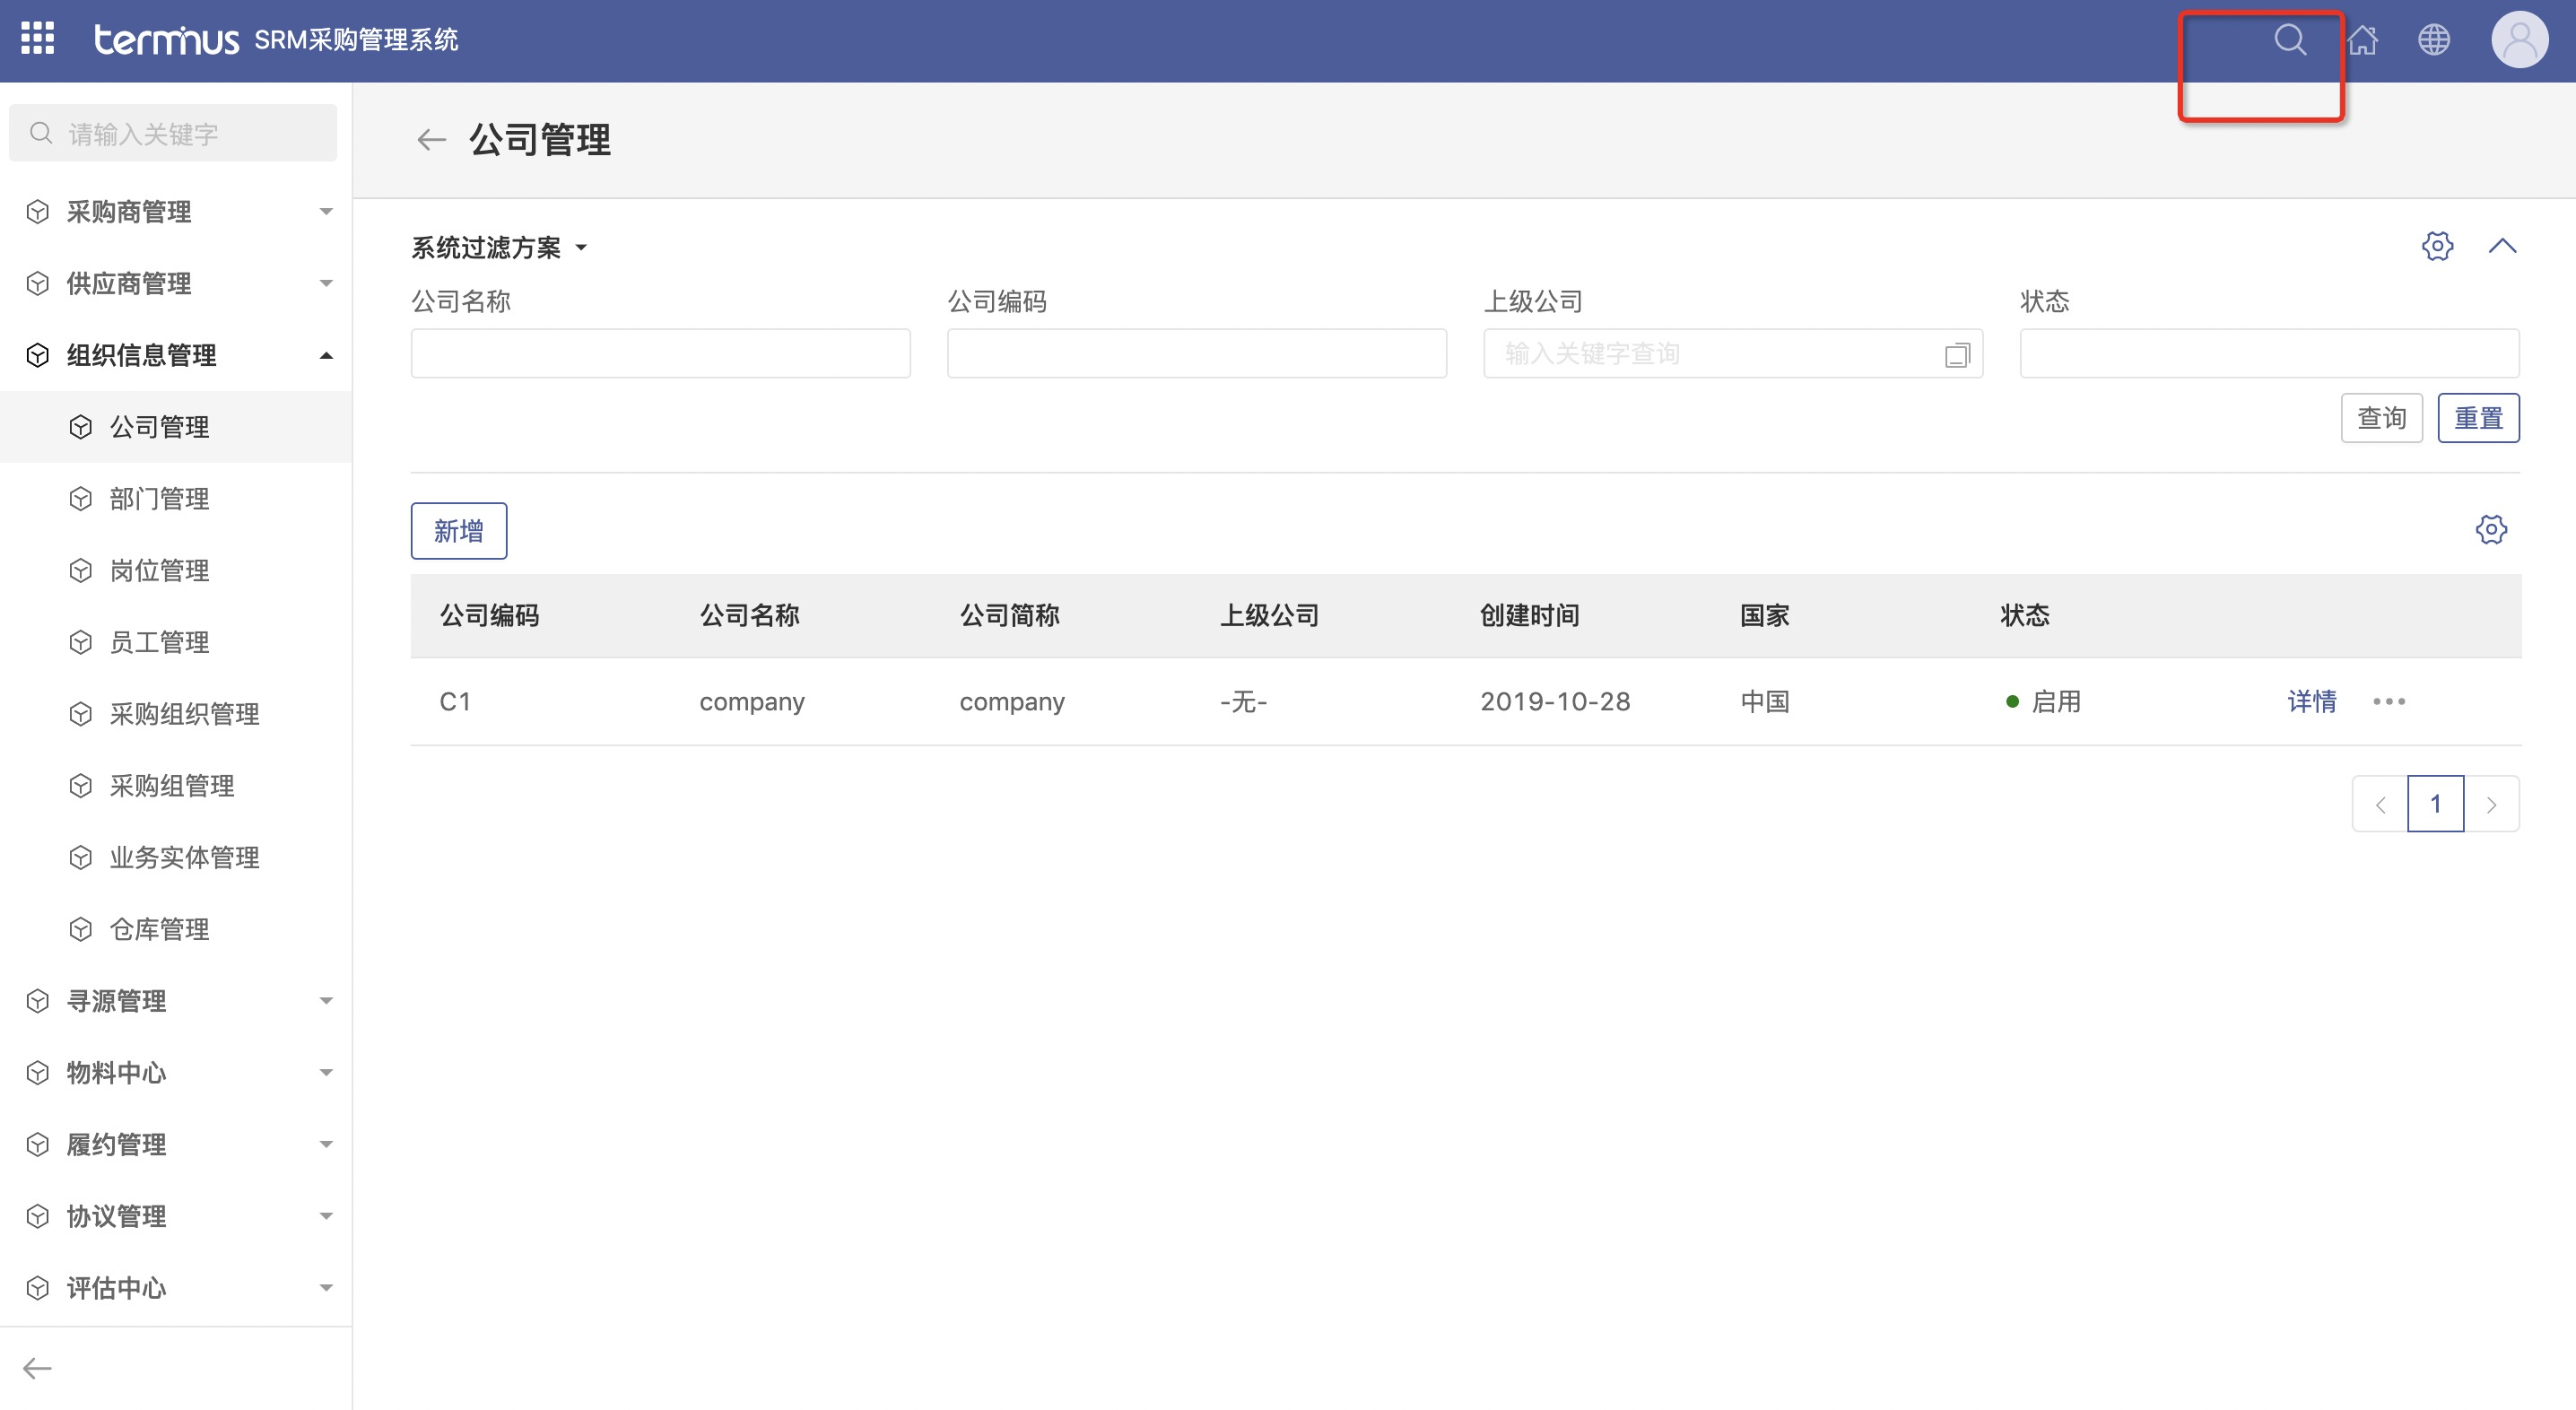Select 公司管理 in sidebar

(x=176, y=427)
